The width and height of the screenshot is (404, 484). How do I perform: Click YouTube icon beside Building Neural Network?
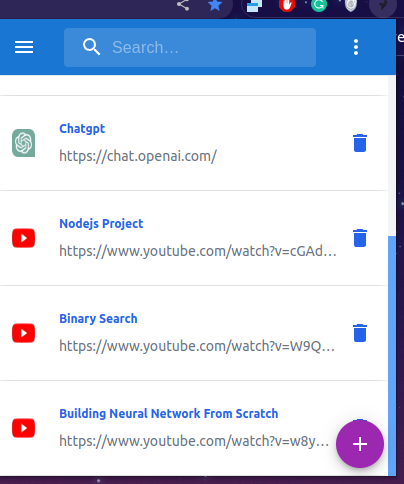click(23, 428)
